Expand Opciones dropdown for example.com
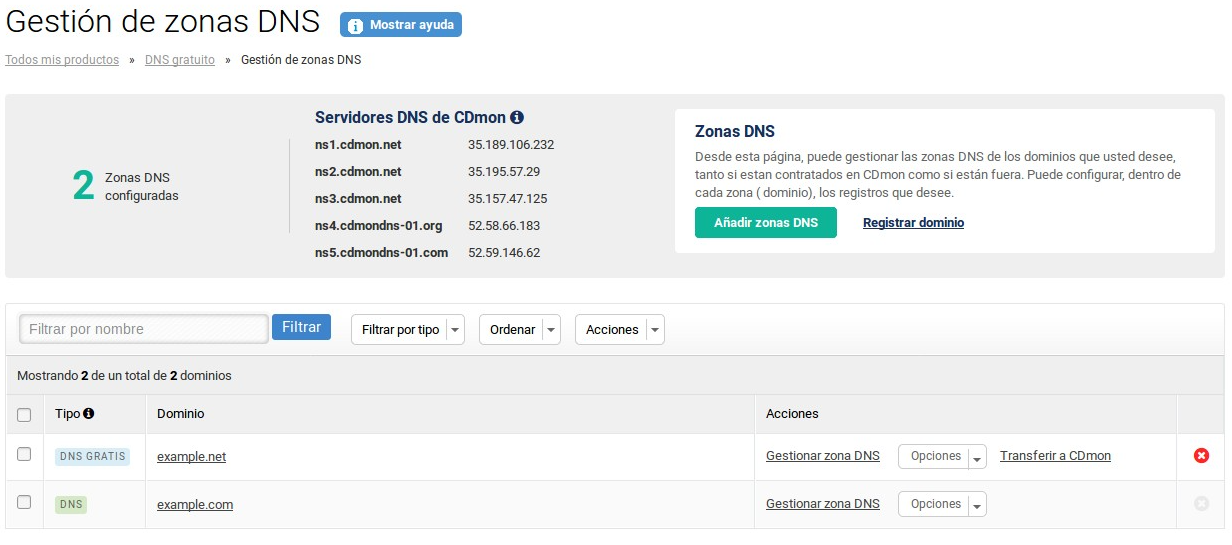The image size is (1232, 545). [941, 504]
